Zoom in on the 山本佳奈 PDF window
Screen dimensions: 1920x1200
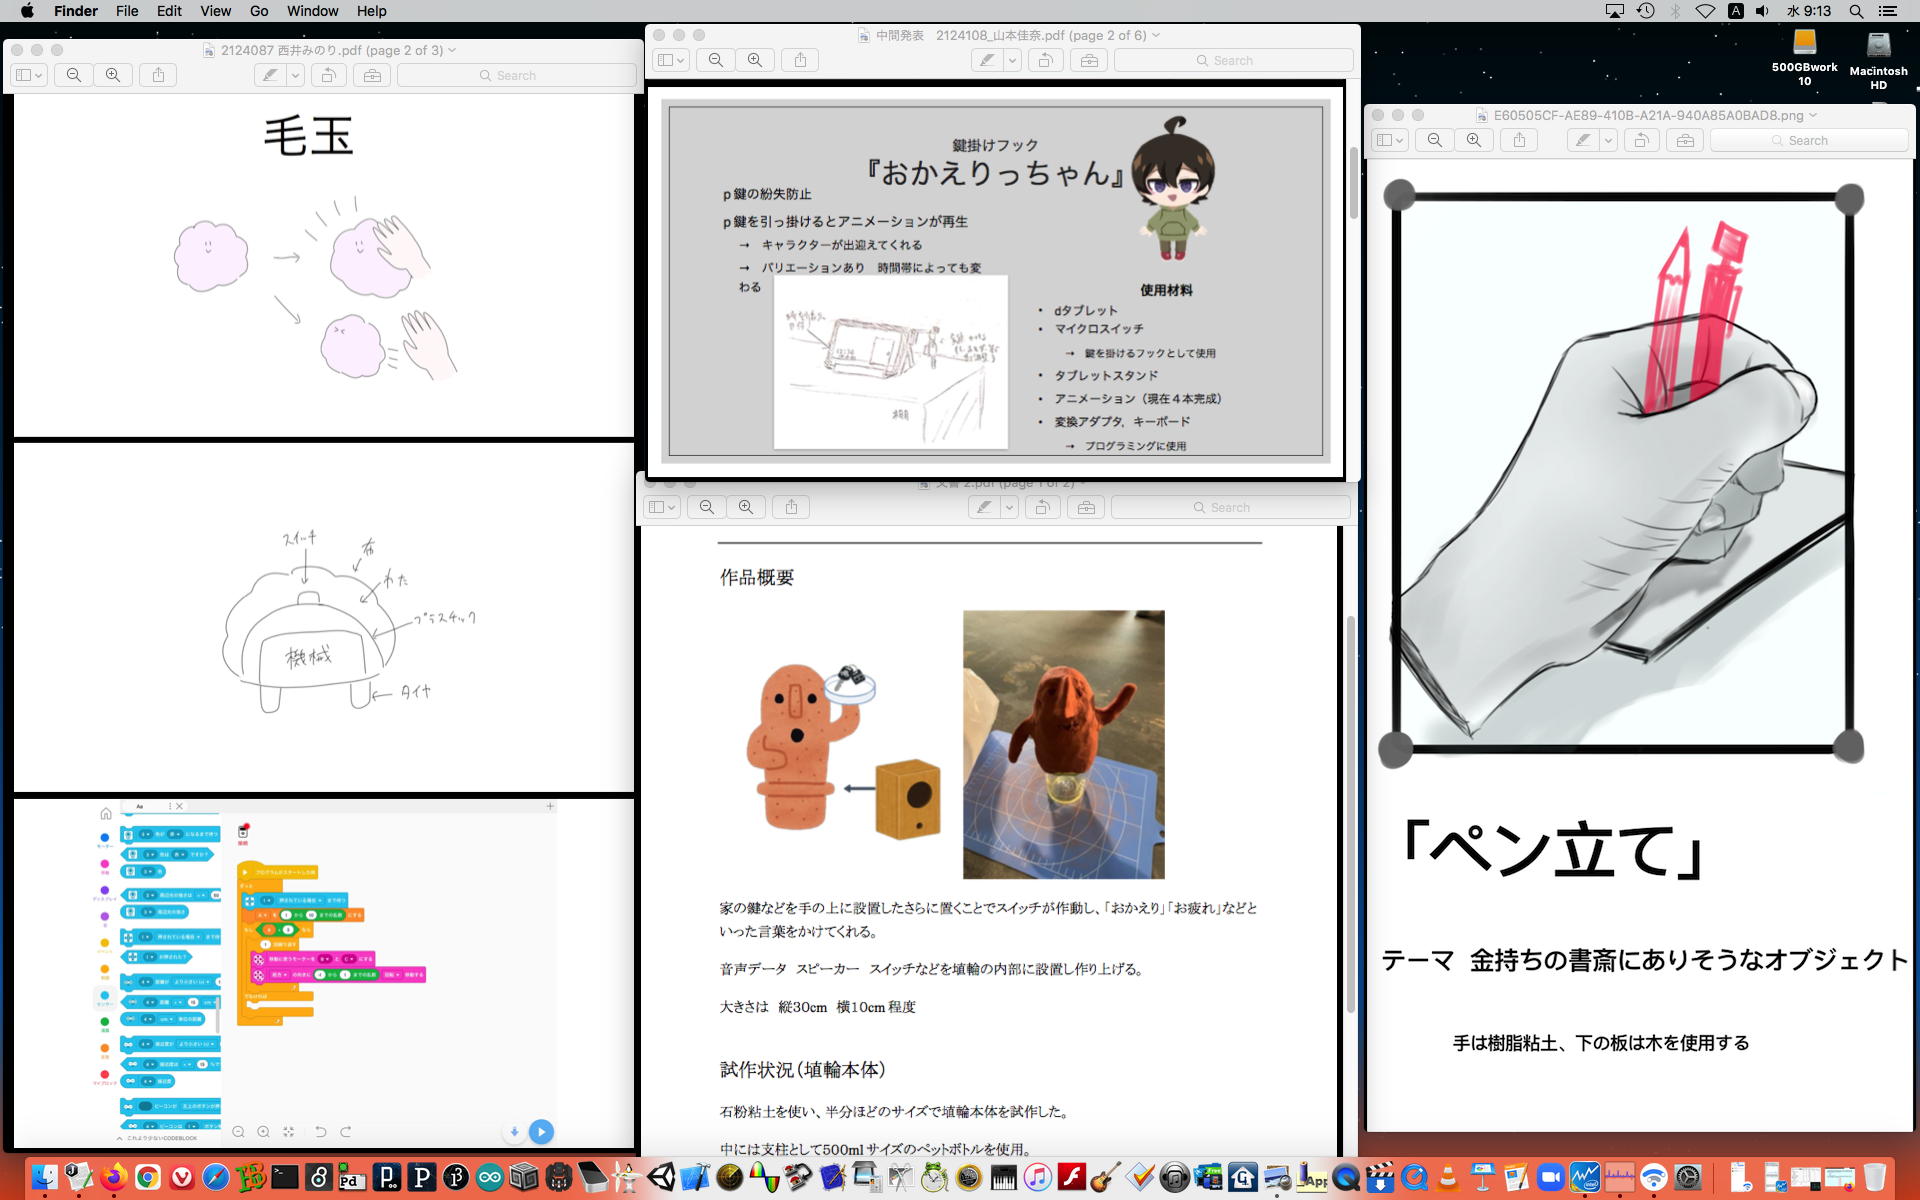pyautogui.click(x=755, y=60)
